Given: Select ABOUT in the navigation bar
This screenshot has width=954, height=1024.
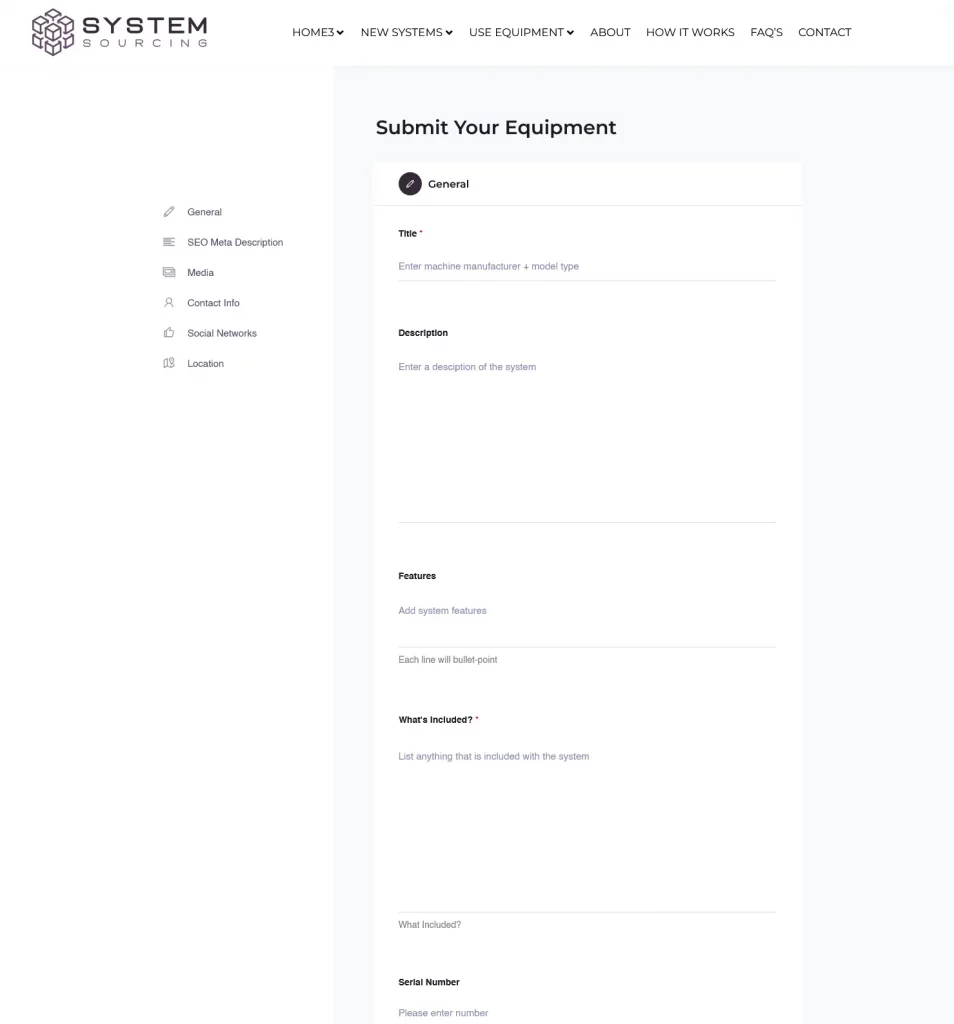Looking at the screenshot, I should 610,32.
